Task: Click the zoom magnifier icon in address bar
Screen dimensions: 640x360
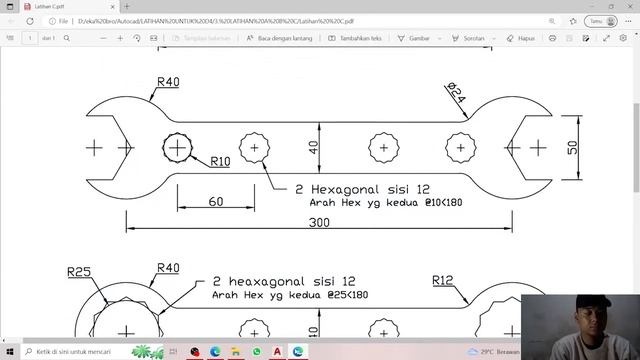Action: (552, 21)
